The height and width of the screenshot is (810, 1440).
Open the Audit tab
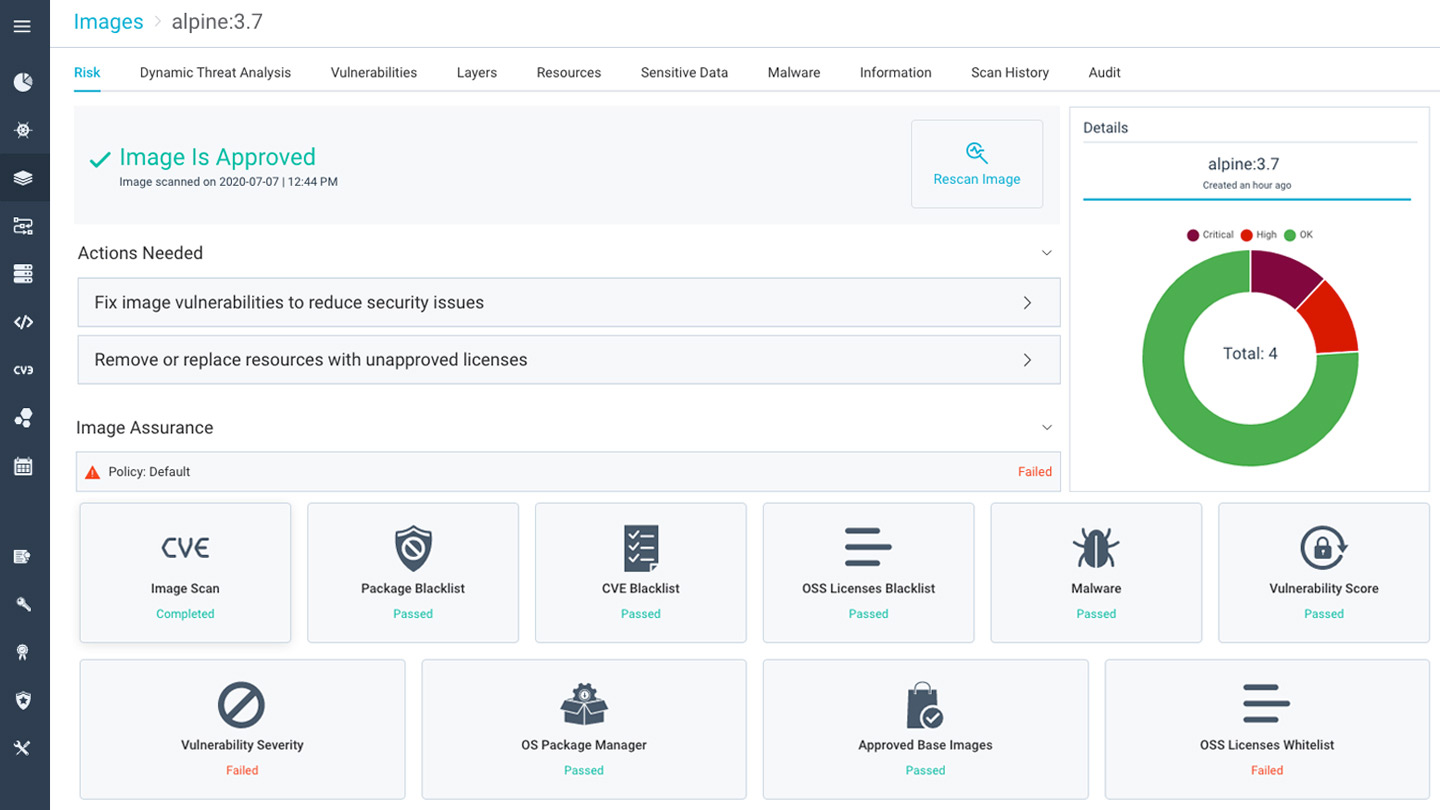tap(1104, 72)
